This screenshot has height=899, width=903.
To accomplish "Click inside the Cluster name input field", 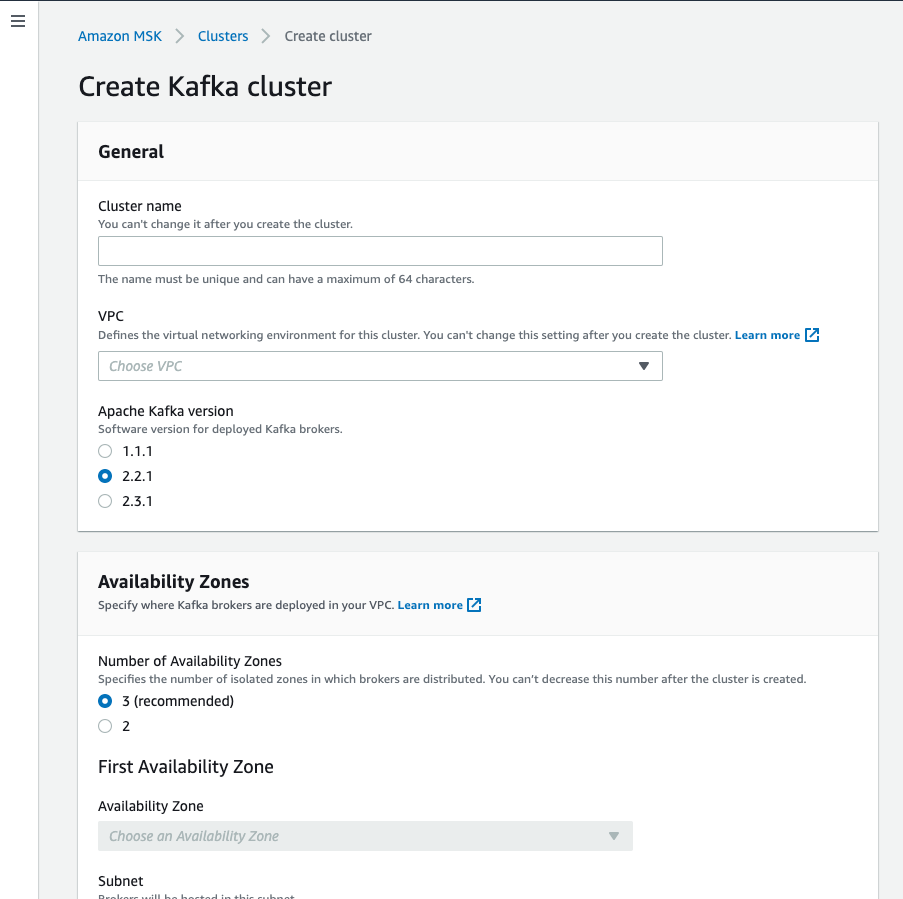I will click(x=380, y=250).
